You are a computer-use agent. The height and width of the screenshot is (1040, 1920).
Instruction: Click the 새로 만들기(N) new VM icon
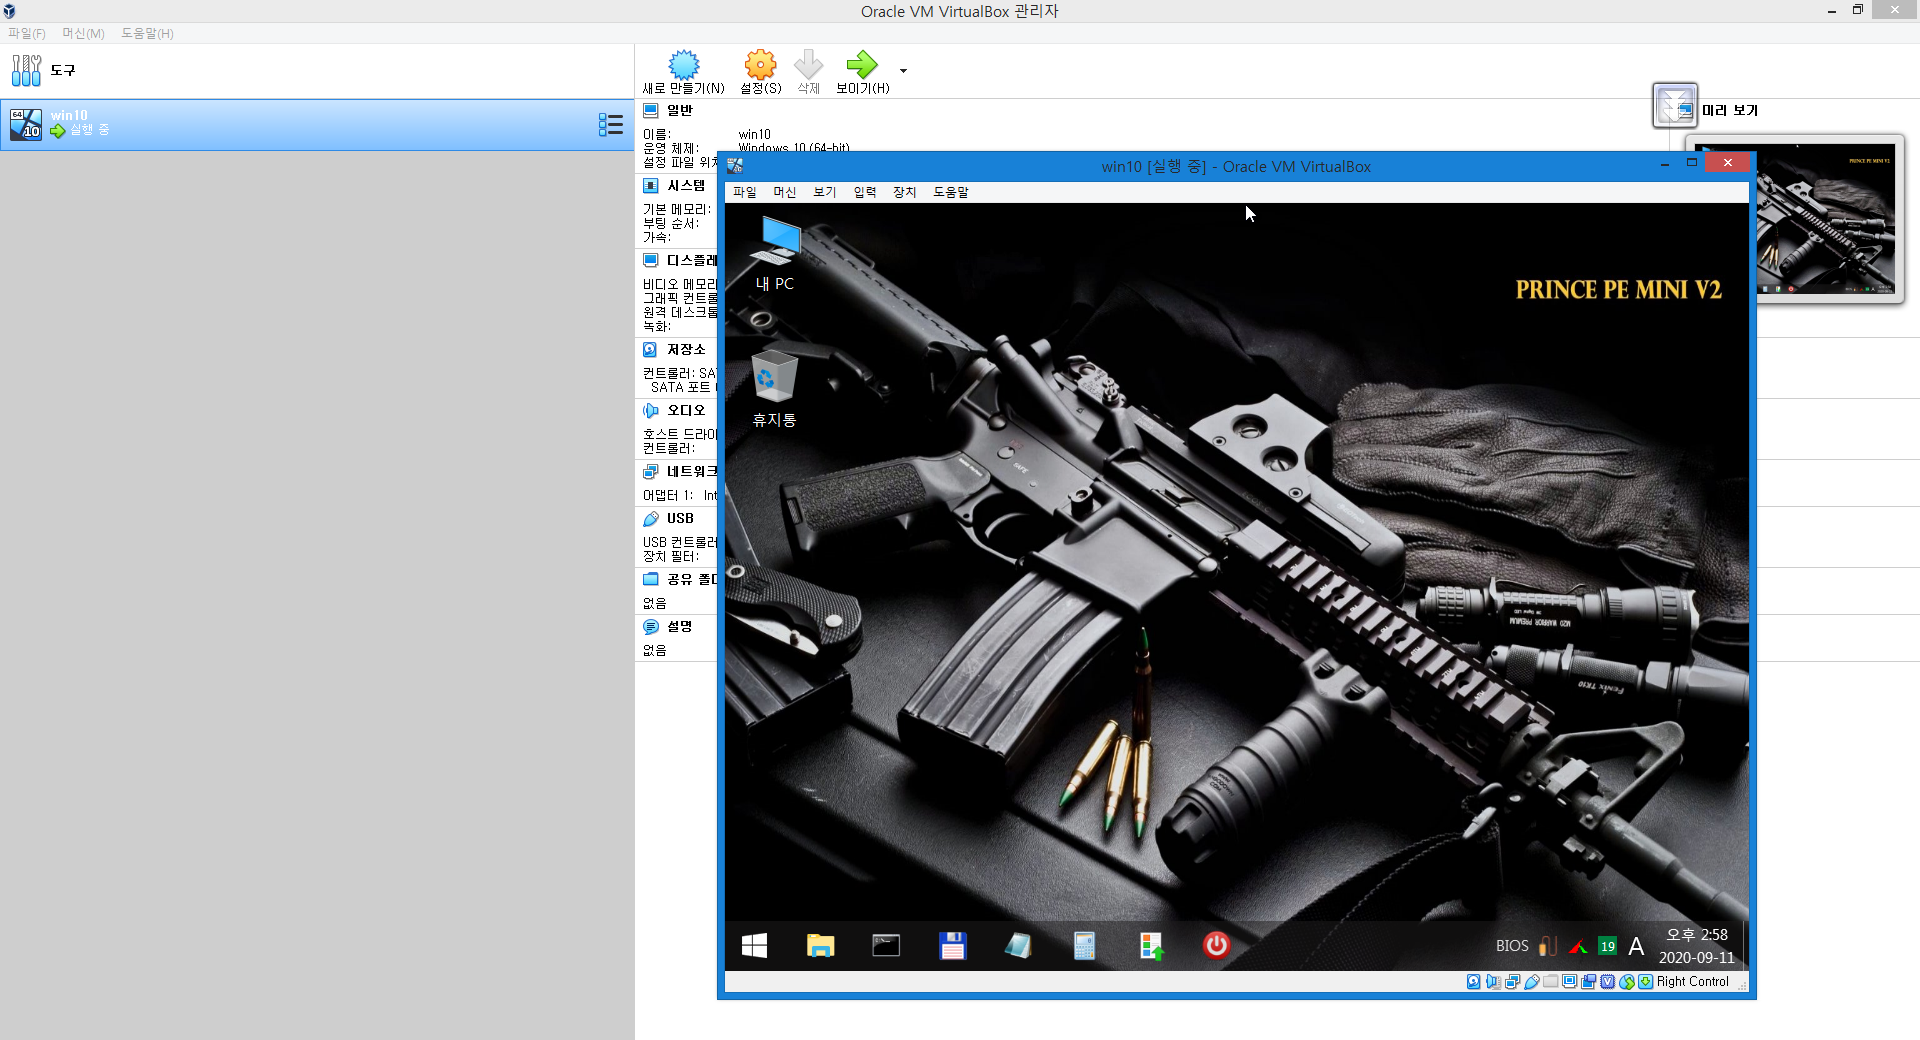pos(684,65)
